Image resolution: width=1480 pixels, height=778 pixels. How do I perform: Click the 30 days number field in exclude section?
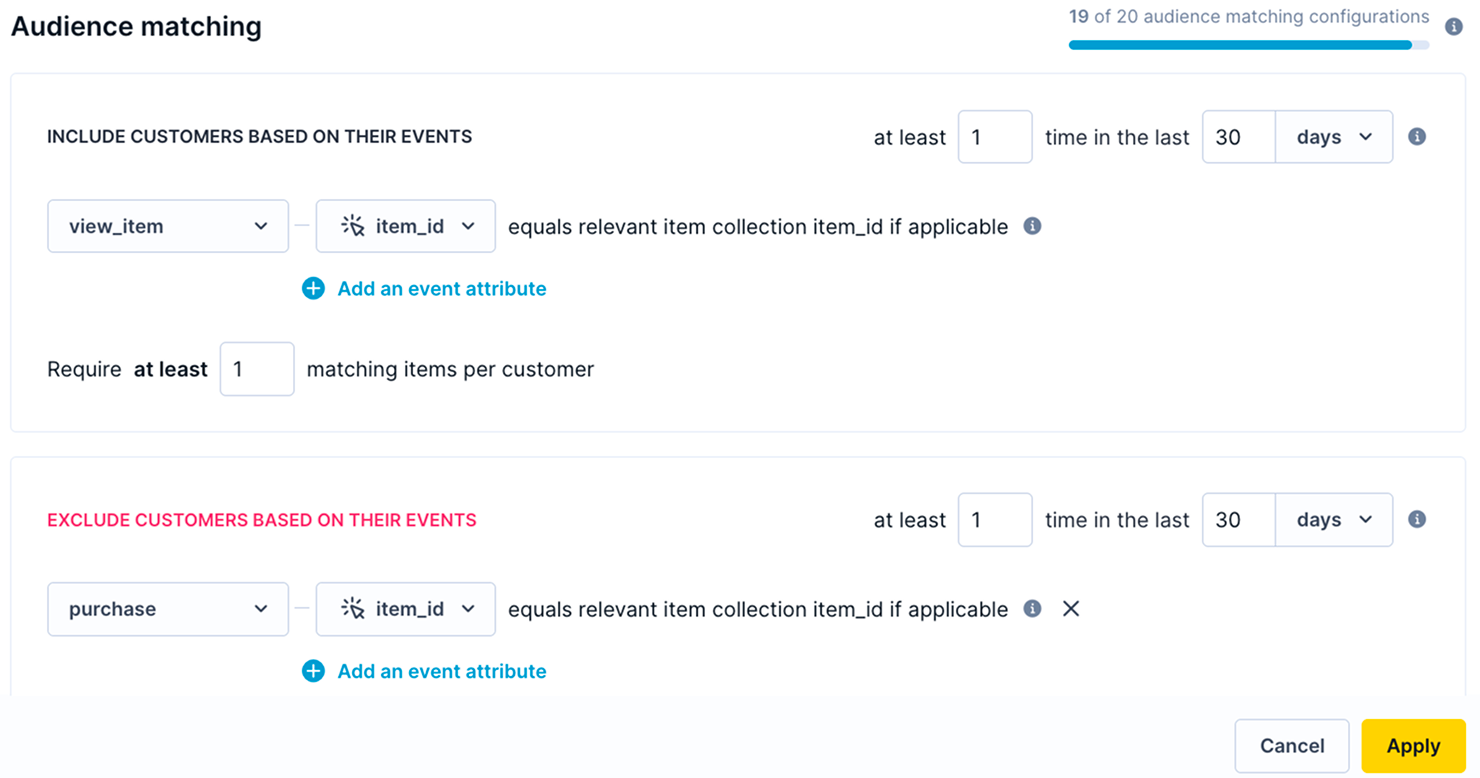[1239, 520]
